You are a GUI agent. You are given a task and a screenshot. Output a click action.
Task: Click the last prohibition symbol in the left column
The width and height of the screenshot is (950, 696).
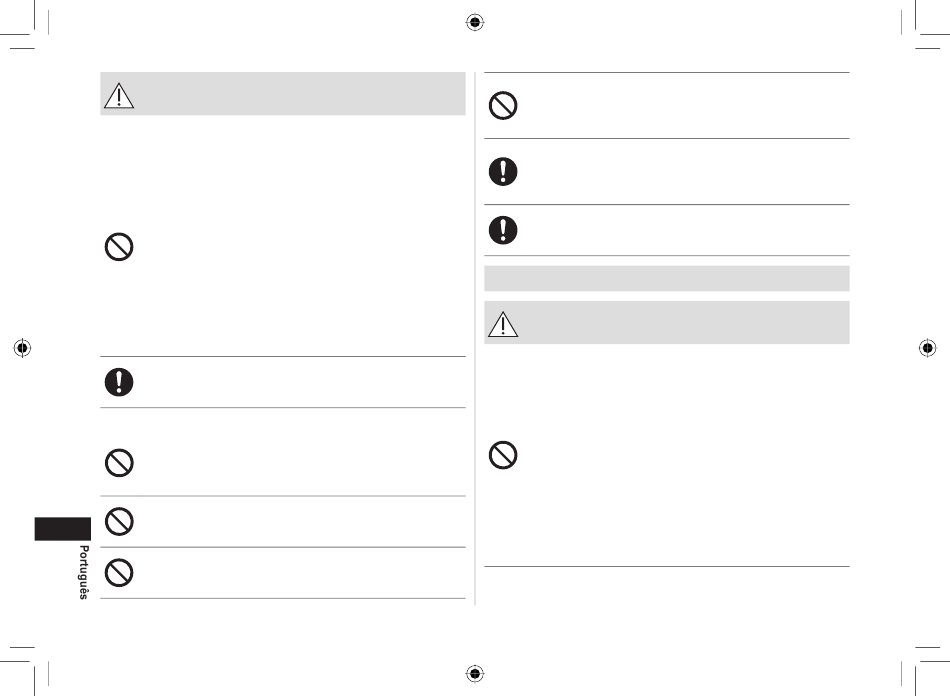[x=119, y=572]
